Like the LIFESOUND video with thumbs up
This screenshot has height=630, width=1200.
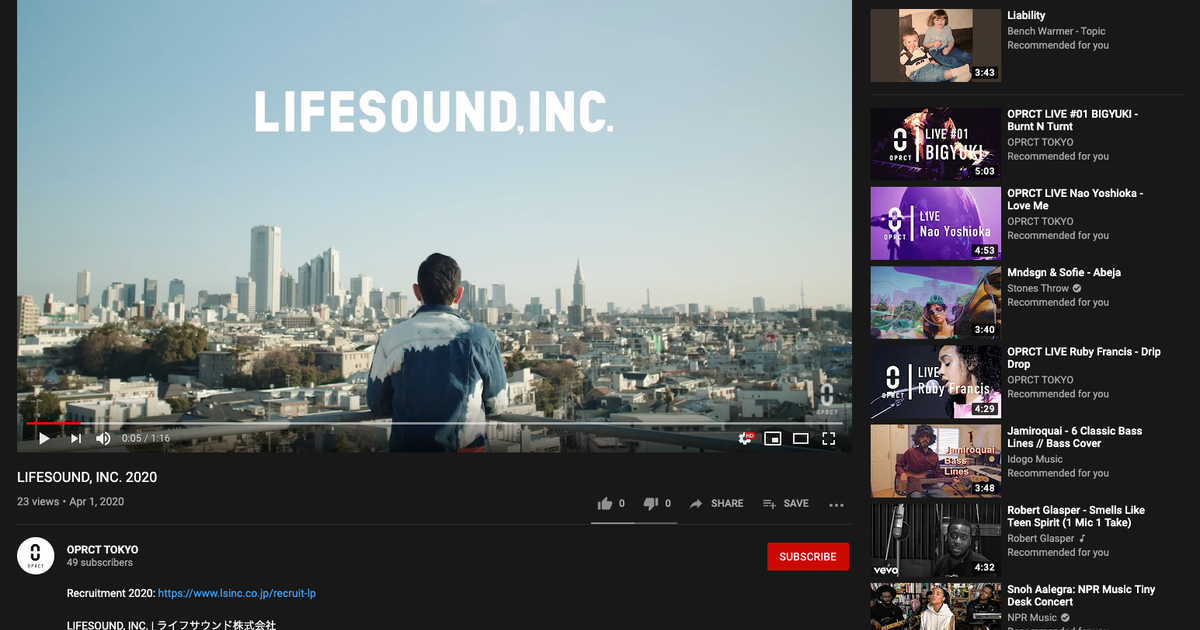click(606, 503)
